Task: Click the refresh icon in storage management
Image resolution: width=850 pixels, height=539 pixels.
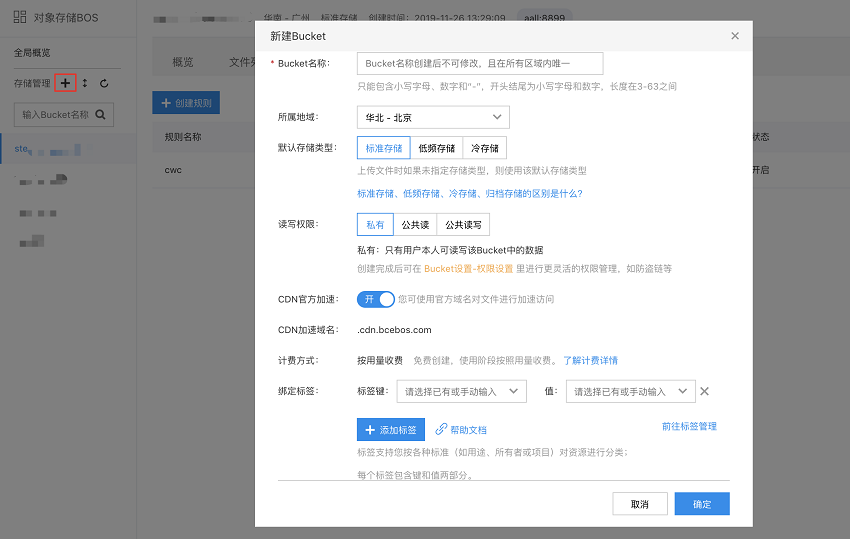Action: (104, 83)
